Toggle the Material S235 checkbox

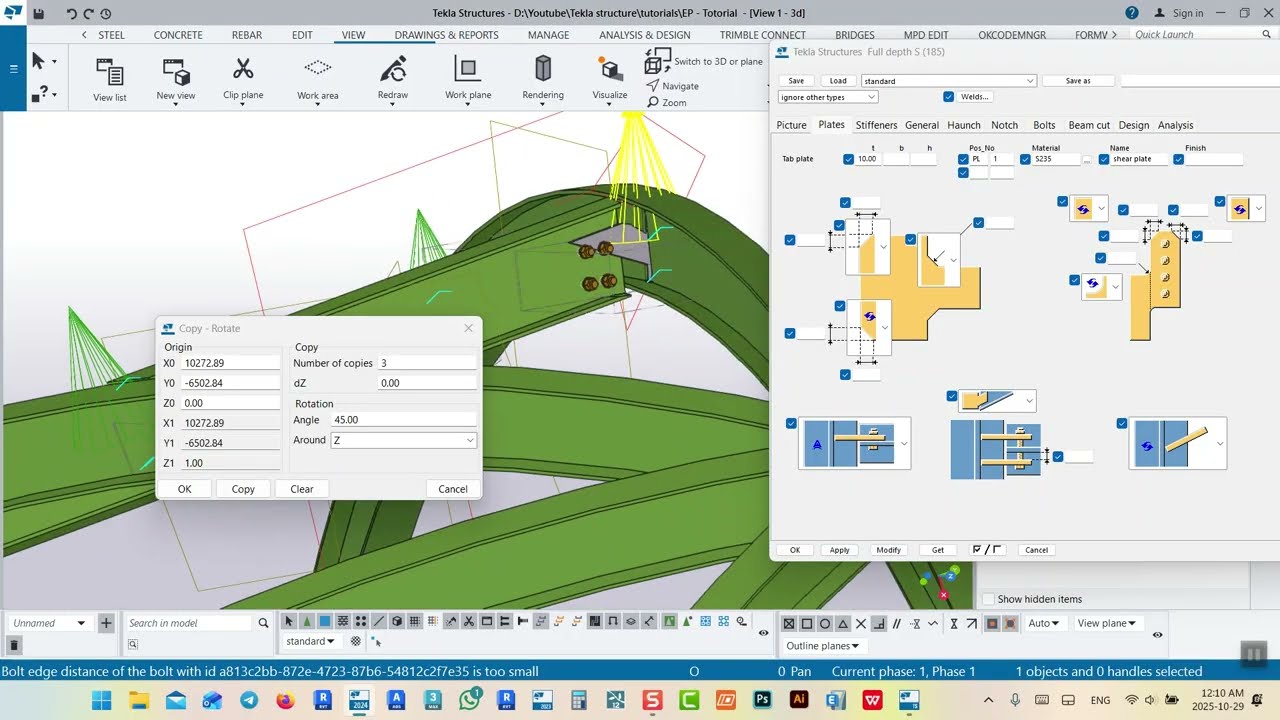pos(1026,159)
